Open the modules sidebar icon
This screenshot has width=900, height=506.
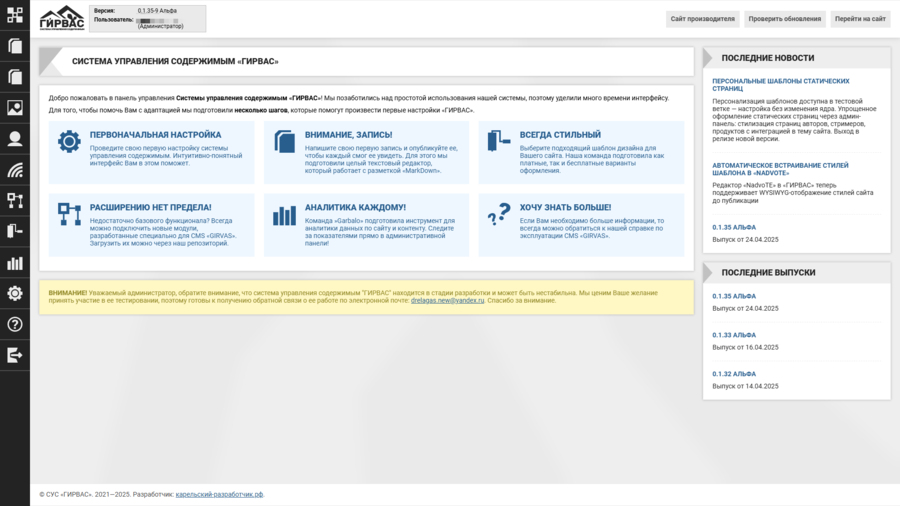pos(15,201)
